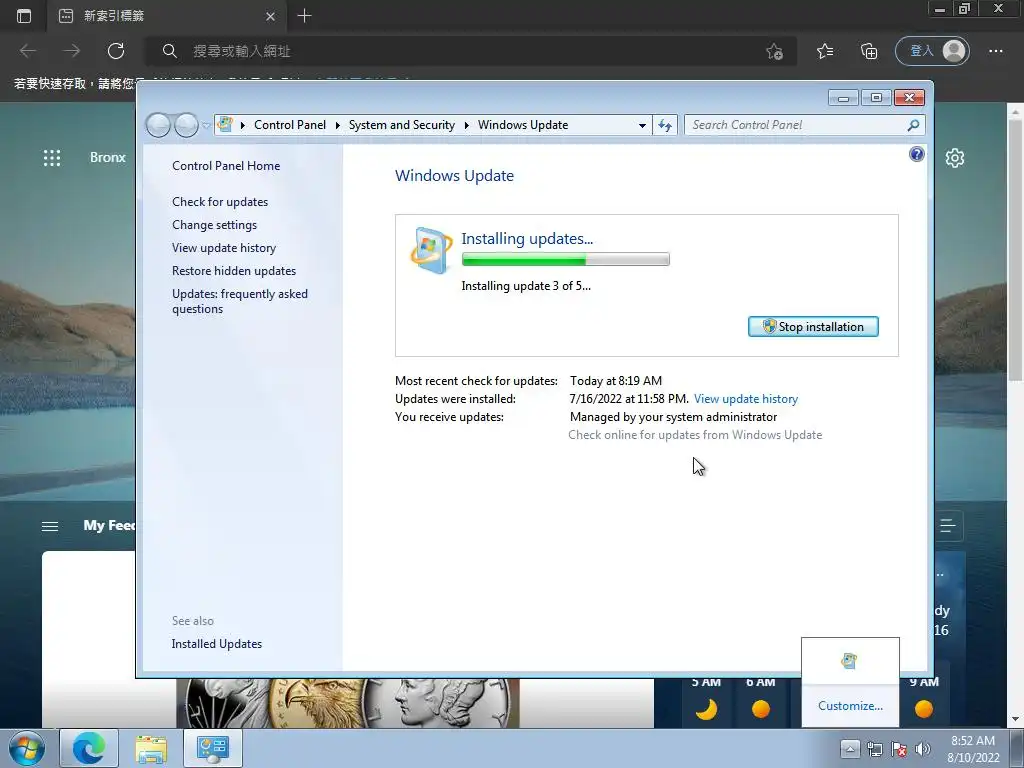Open recent pages dropdown beside navigation arrows
This screenshot has width=1024, height=768.
[206, 125]
